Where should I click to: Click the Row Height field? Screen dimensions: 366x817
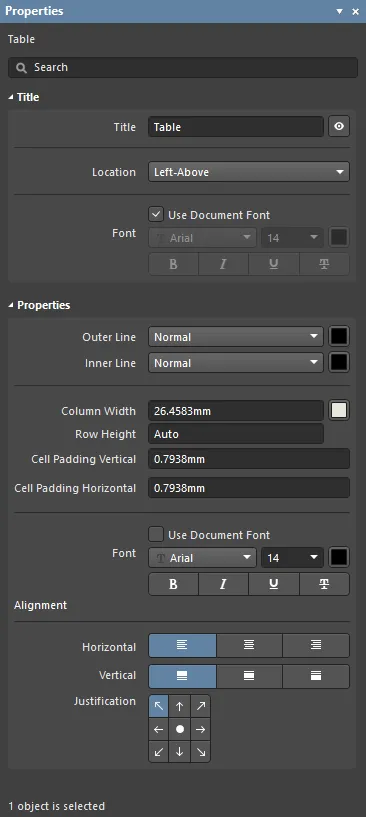(236, 434)
